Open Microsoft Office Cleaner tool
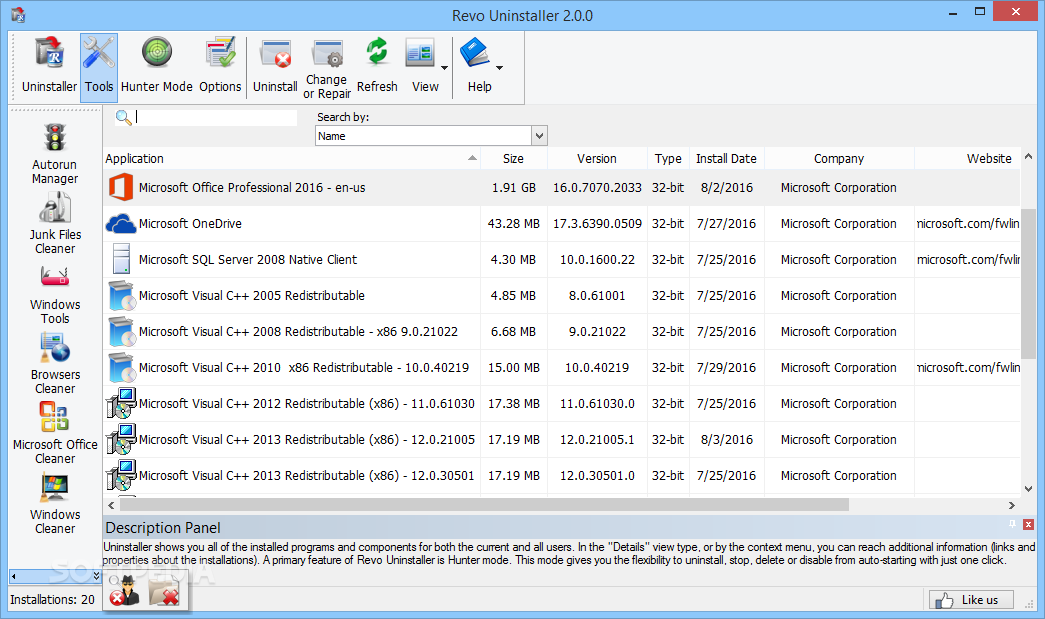 coord(55,433)
